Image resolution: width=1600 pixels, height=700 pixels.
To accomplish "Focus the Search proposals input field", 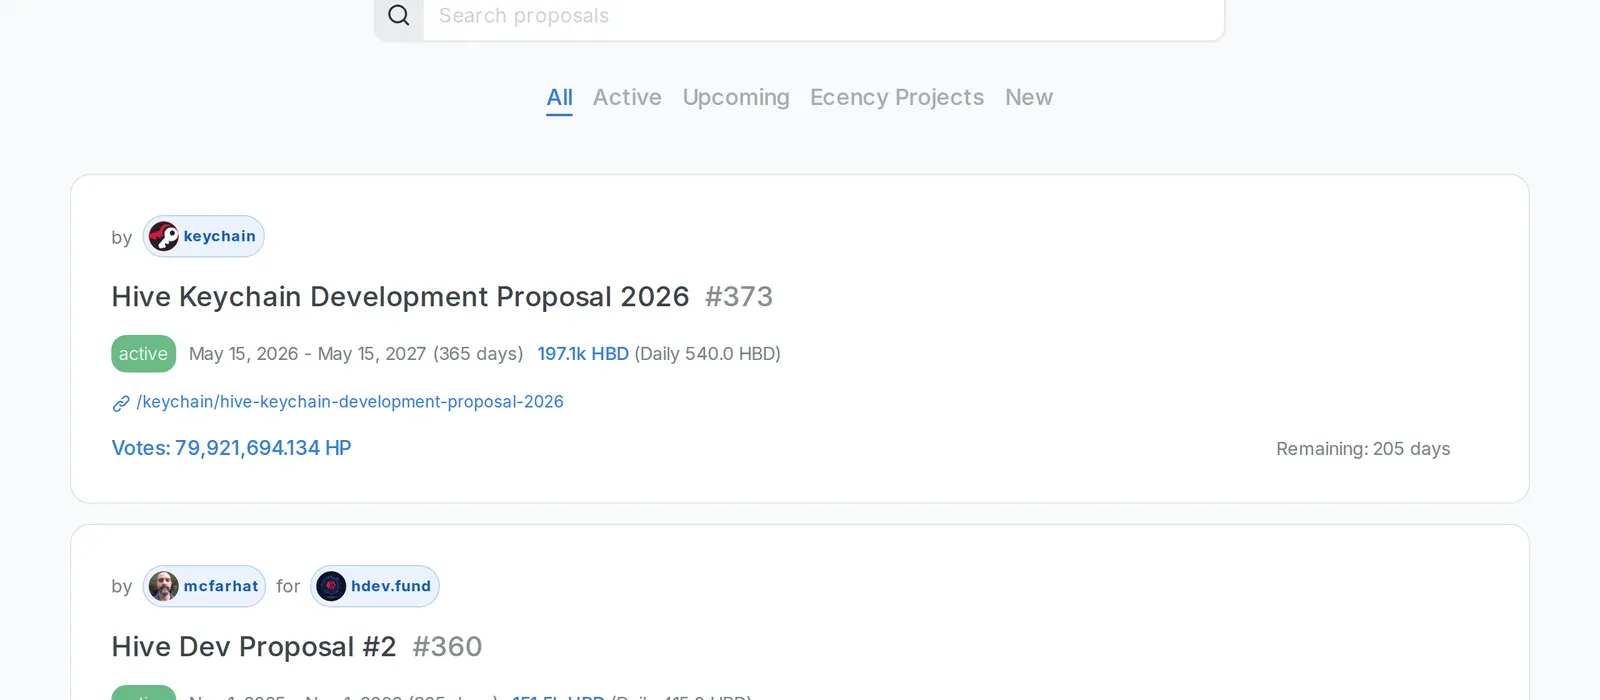I will click(x=823, y=16).
